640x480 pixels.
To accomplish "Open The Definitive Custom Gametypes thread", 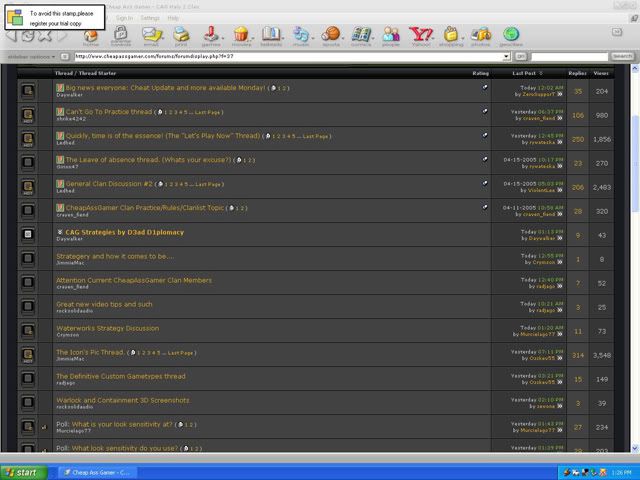I will (121, 376).
